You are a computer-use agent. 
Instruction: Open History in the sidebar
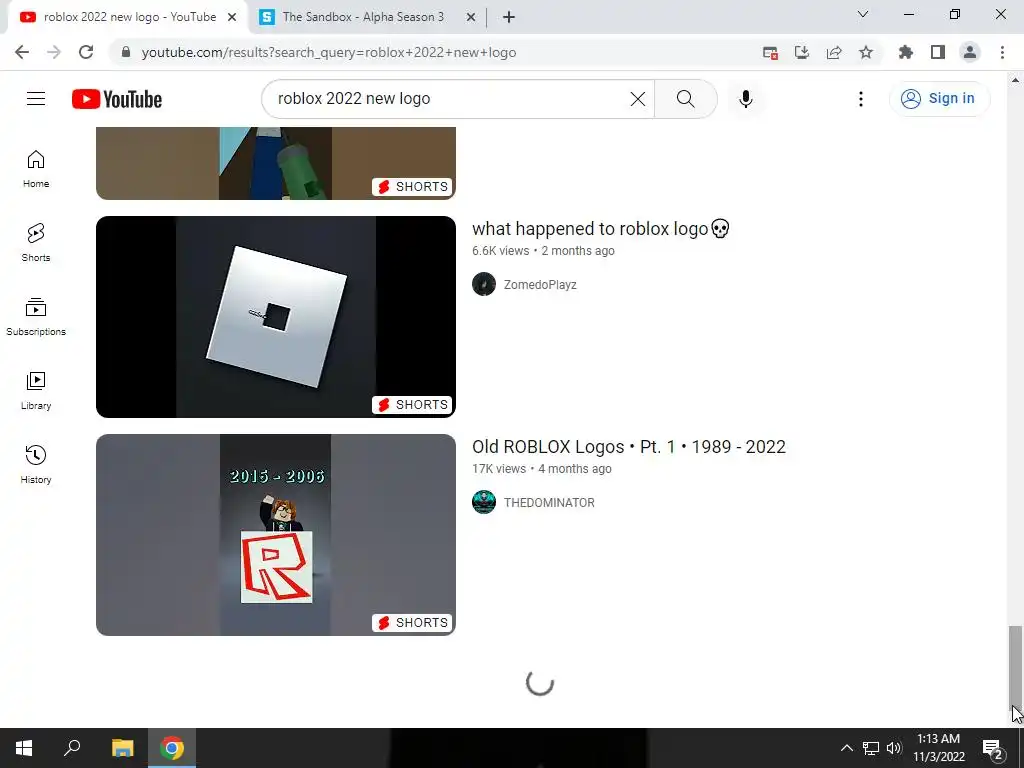click(36, 464)
